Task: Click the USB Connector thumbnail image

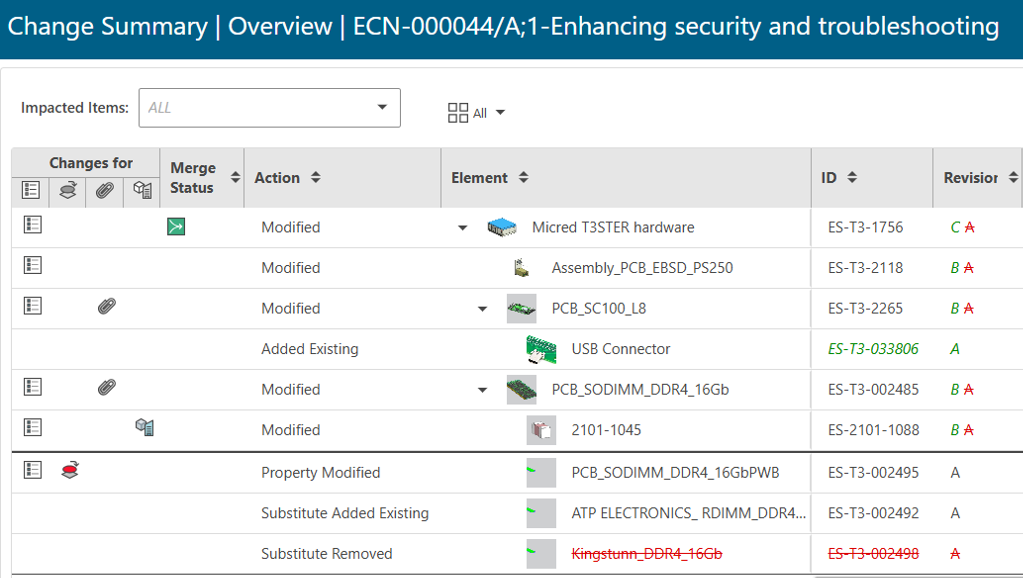Action: pyautogui.click(x=541, y=349)
